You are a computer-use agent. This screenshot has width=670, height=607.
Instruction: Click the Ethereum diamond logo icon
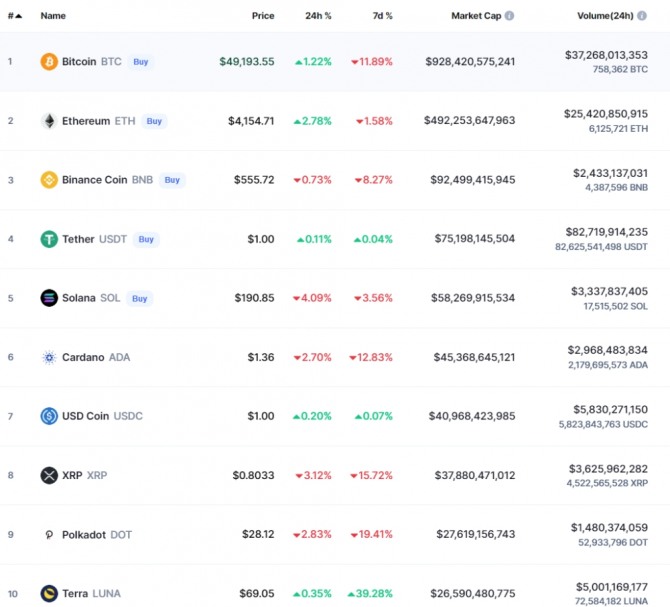point(49,121)
